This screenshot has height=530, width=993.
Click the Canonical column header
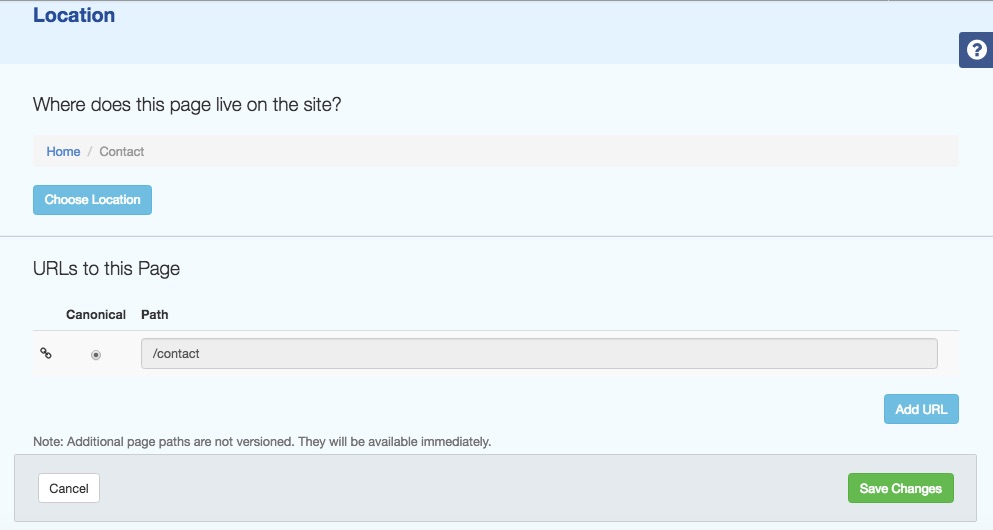click(96, 315)
